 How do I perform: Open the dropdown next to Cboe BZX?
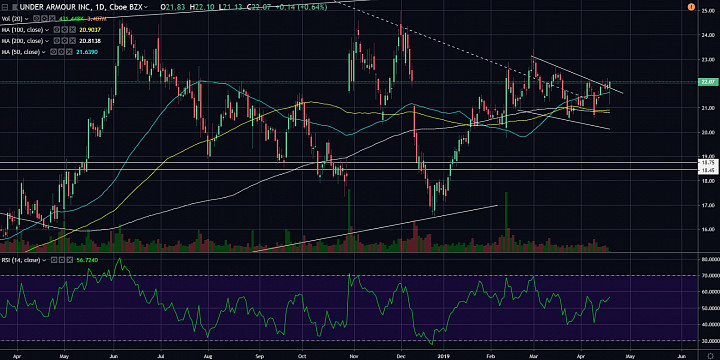tap(146, 7)
